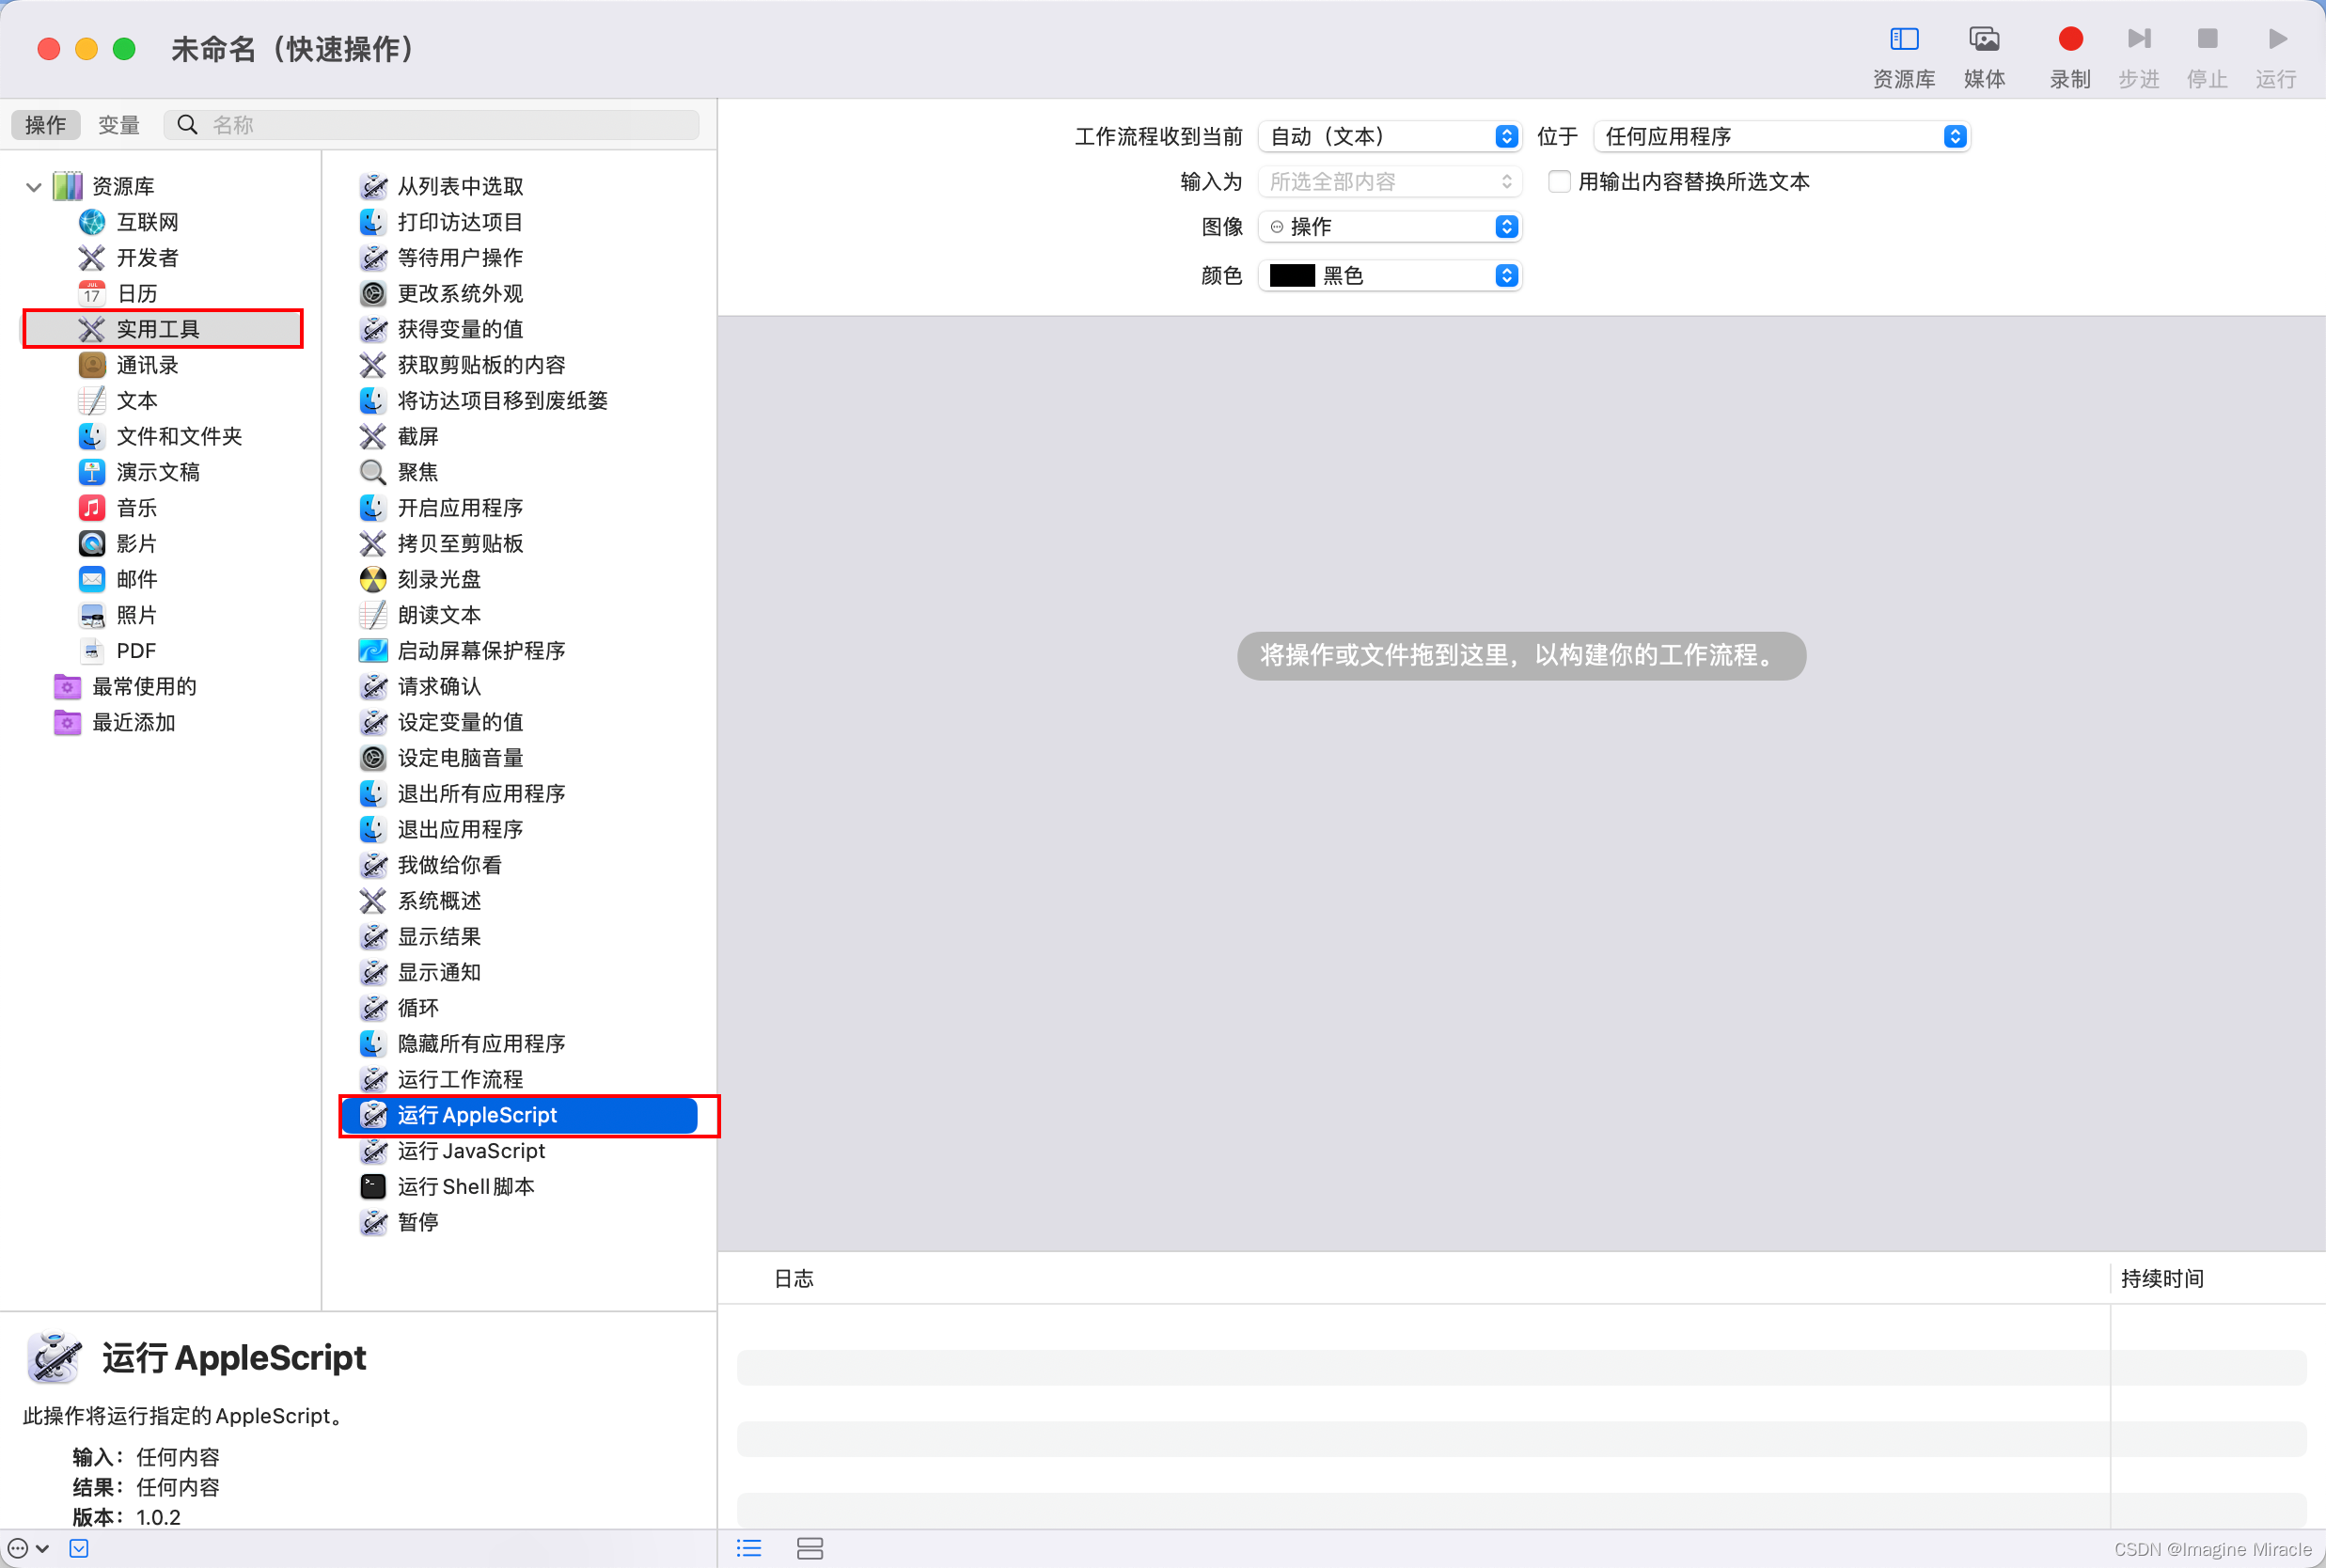Open the Media (媒体) browser icon
Image resolution: width=2326 pixels, height=1568 pixels.
click(1984, 40)
